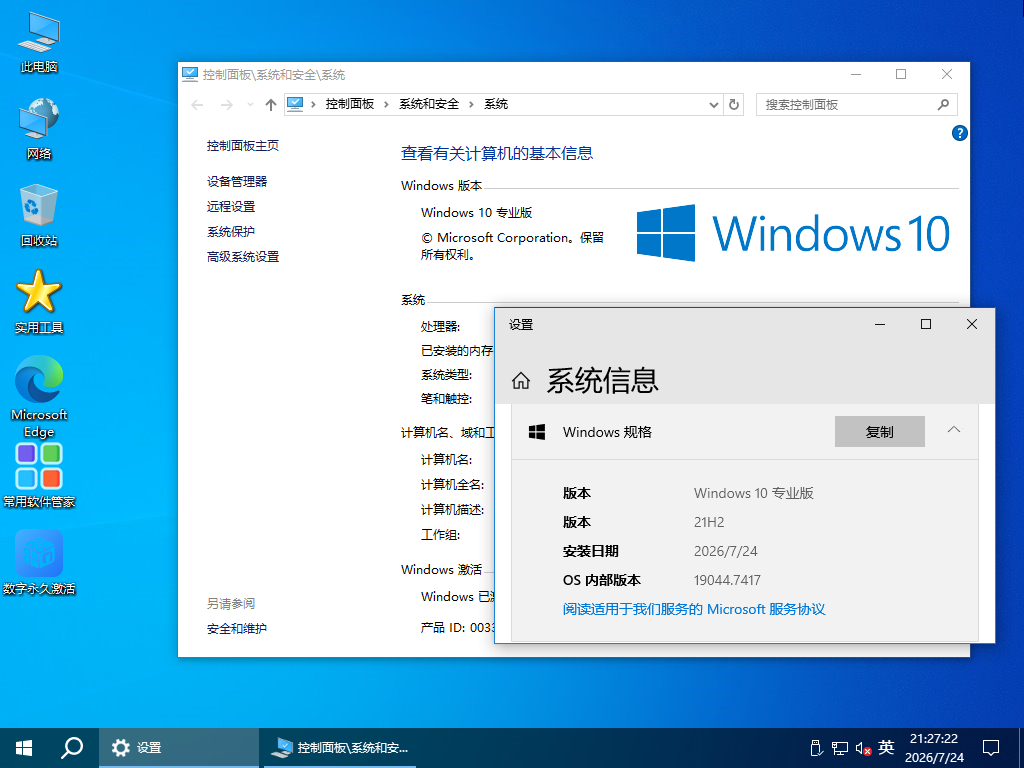
Task: Open 设备管理器 link
Action: [x=237, y=182]
